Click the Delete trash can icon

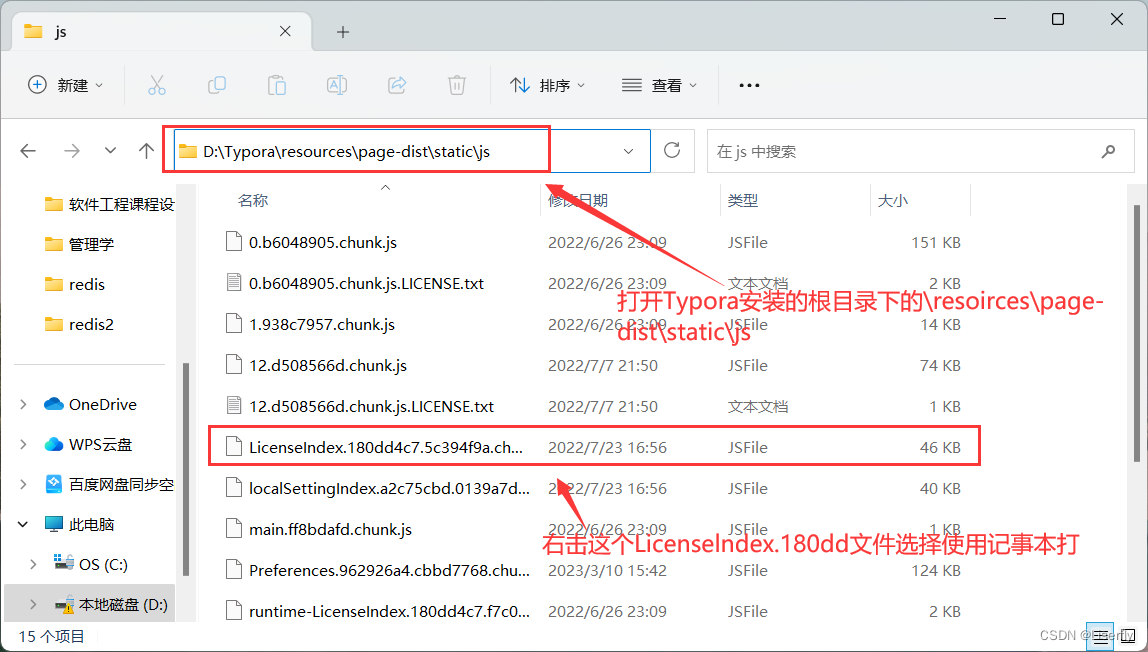coord(457,86)
